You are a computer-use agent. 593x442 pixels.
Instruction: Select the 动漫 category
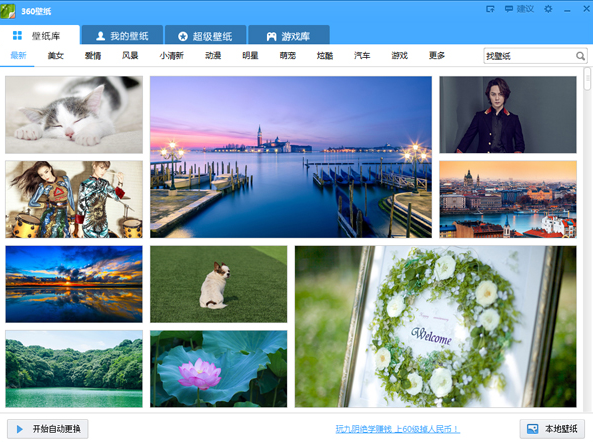click(x=213, y=56)
